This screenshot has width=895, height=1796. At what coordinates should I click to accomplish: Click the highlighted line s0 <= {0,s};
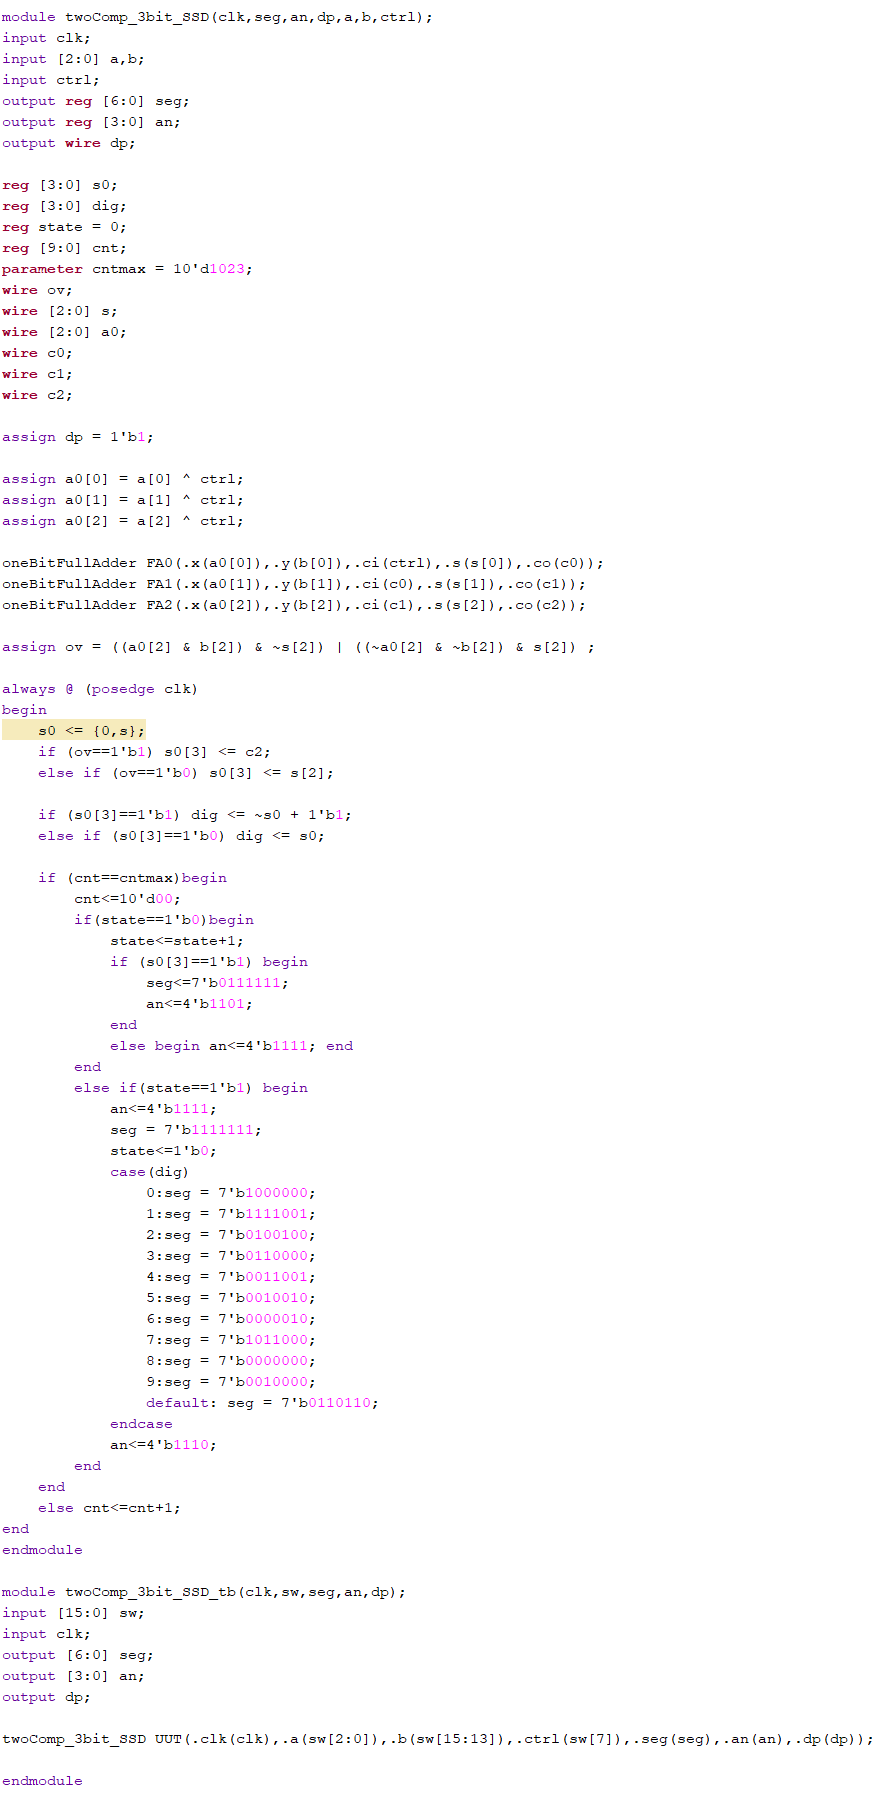(x=91, y=730)
